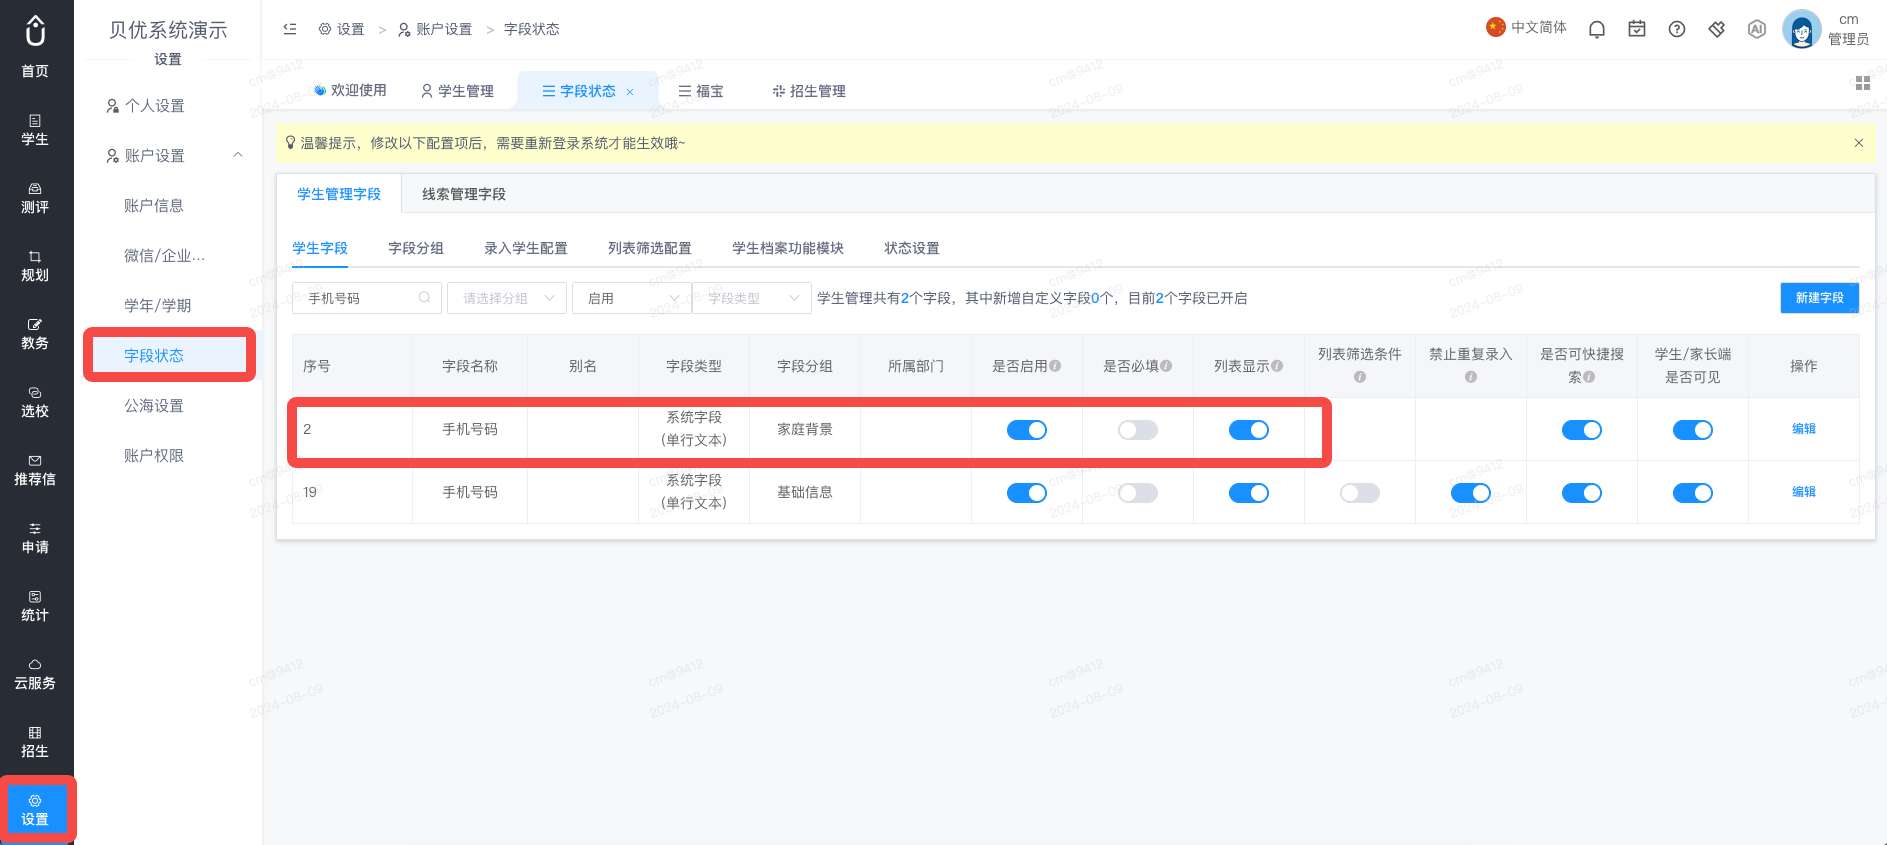Toggle 是否必填 for row 2
The height and width of the screenshot is (845, 1887).
tap(1138, 430)
